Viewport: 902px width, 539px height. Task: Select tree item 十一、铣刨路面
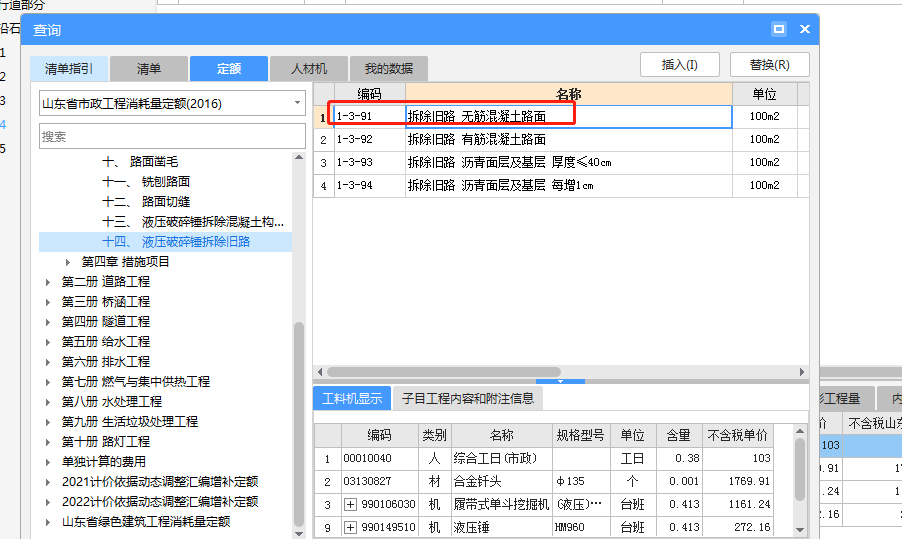(x=146, y=182)
